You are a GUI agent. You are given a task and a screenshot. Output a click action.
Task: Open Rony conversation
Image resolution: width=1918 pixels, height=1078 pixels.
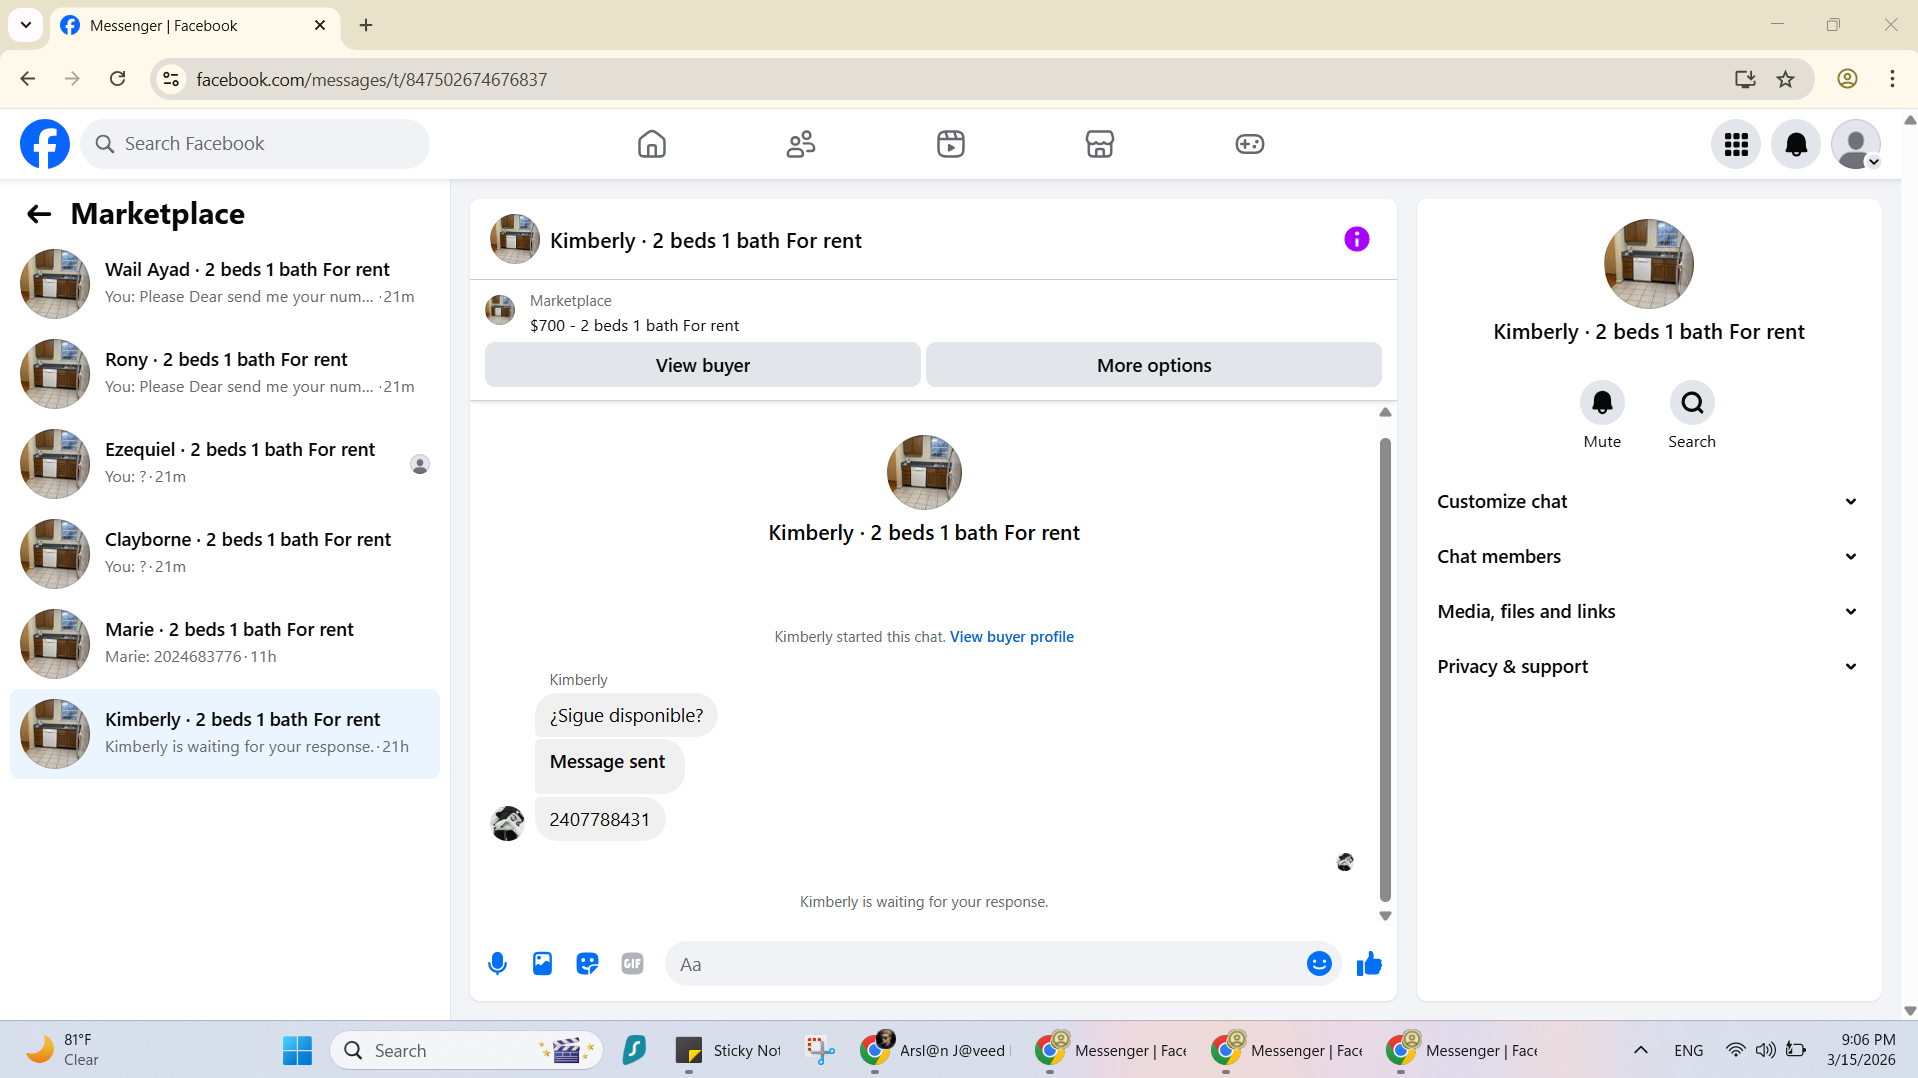[225, 374]
